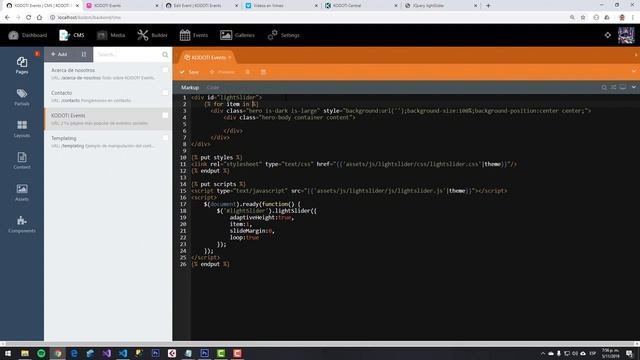Tick the checkbox for Contacto page
Image resolution: width=640 pixels, height=360 pixels.
pos(165,93)
